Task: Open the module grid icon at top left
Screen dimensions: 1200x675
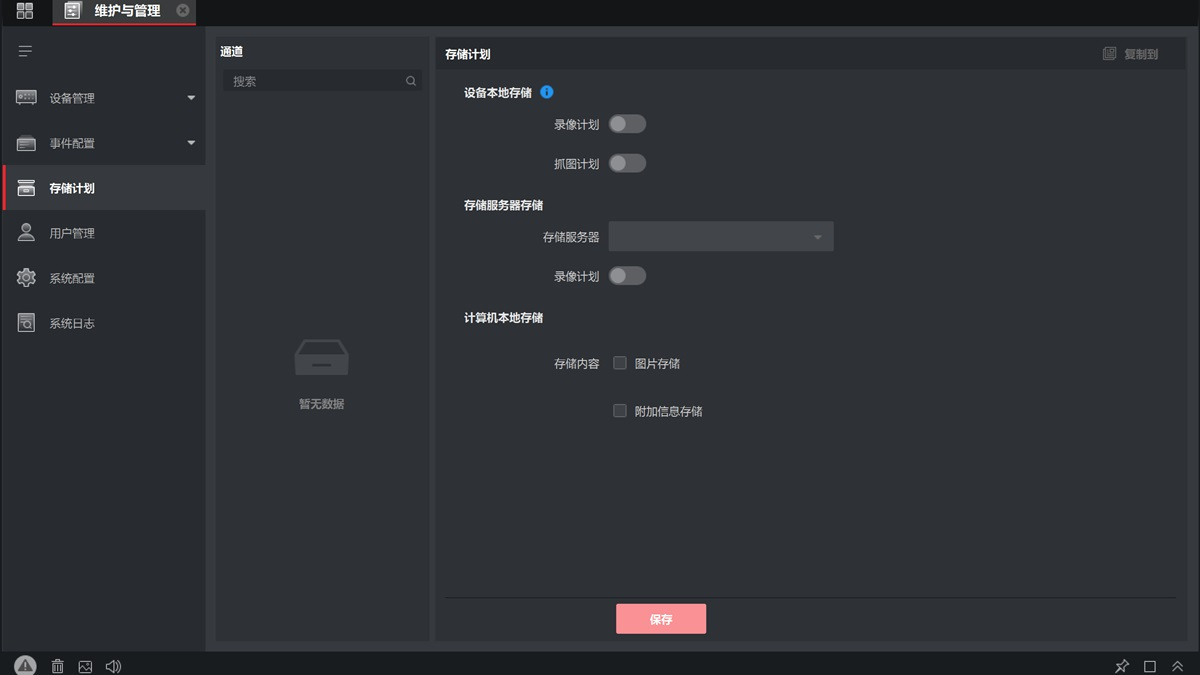Action: click(x=25, y=11)
